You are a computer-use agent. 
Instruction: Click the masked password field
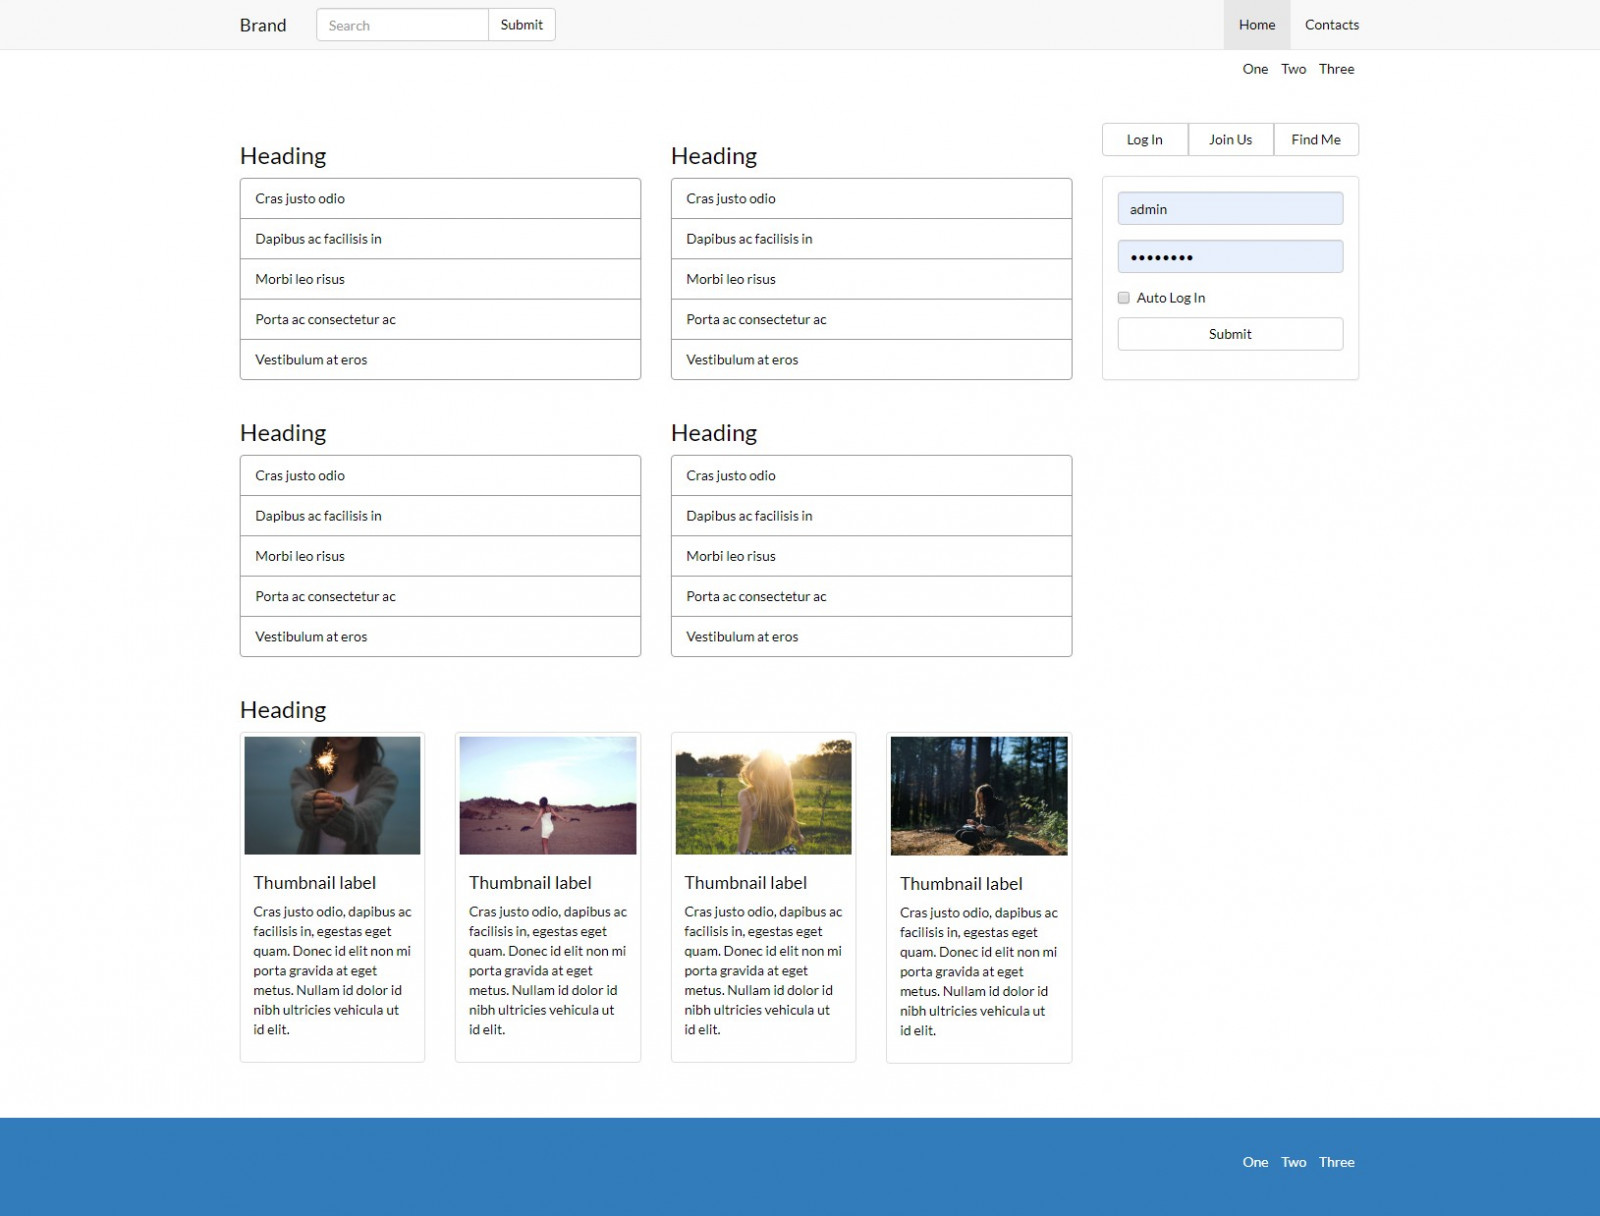(x=1229, y=257)
